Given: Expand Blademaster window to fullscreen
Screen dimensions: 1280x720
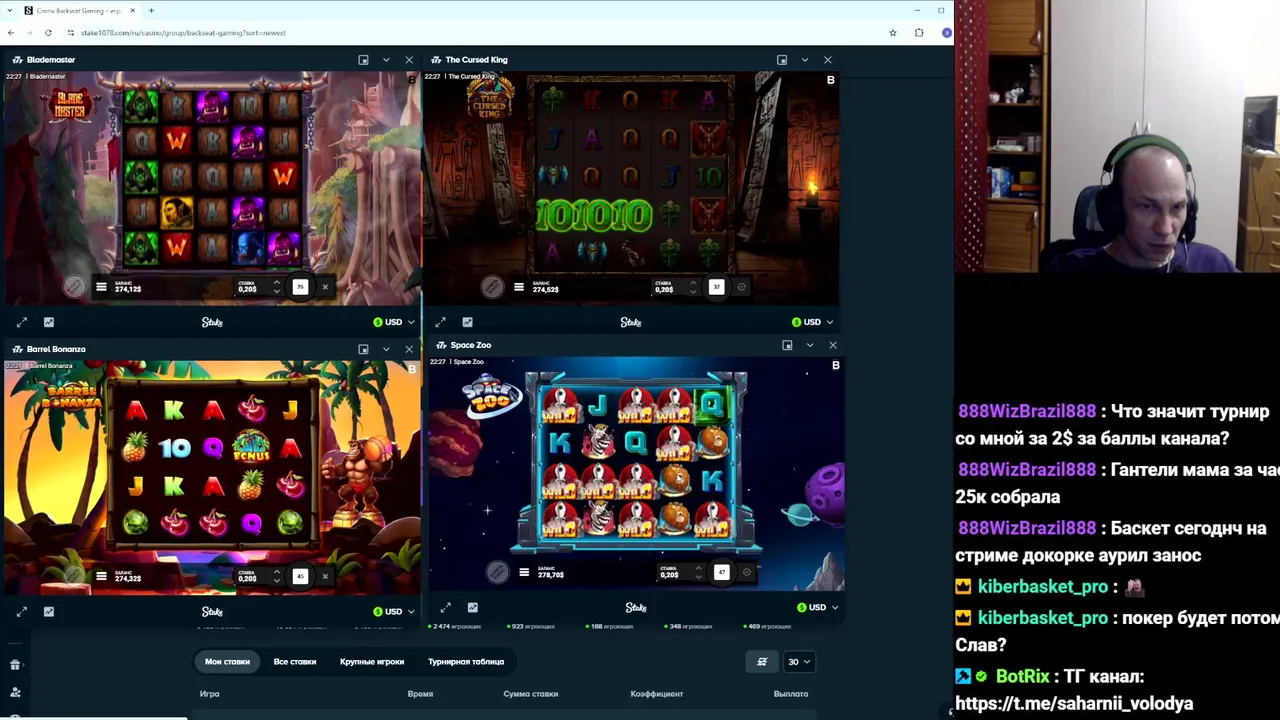Looking at the screenshot, I should (x=22, y=322).
